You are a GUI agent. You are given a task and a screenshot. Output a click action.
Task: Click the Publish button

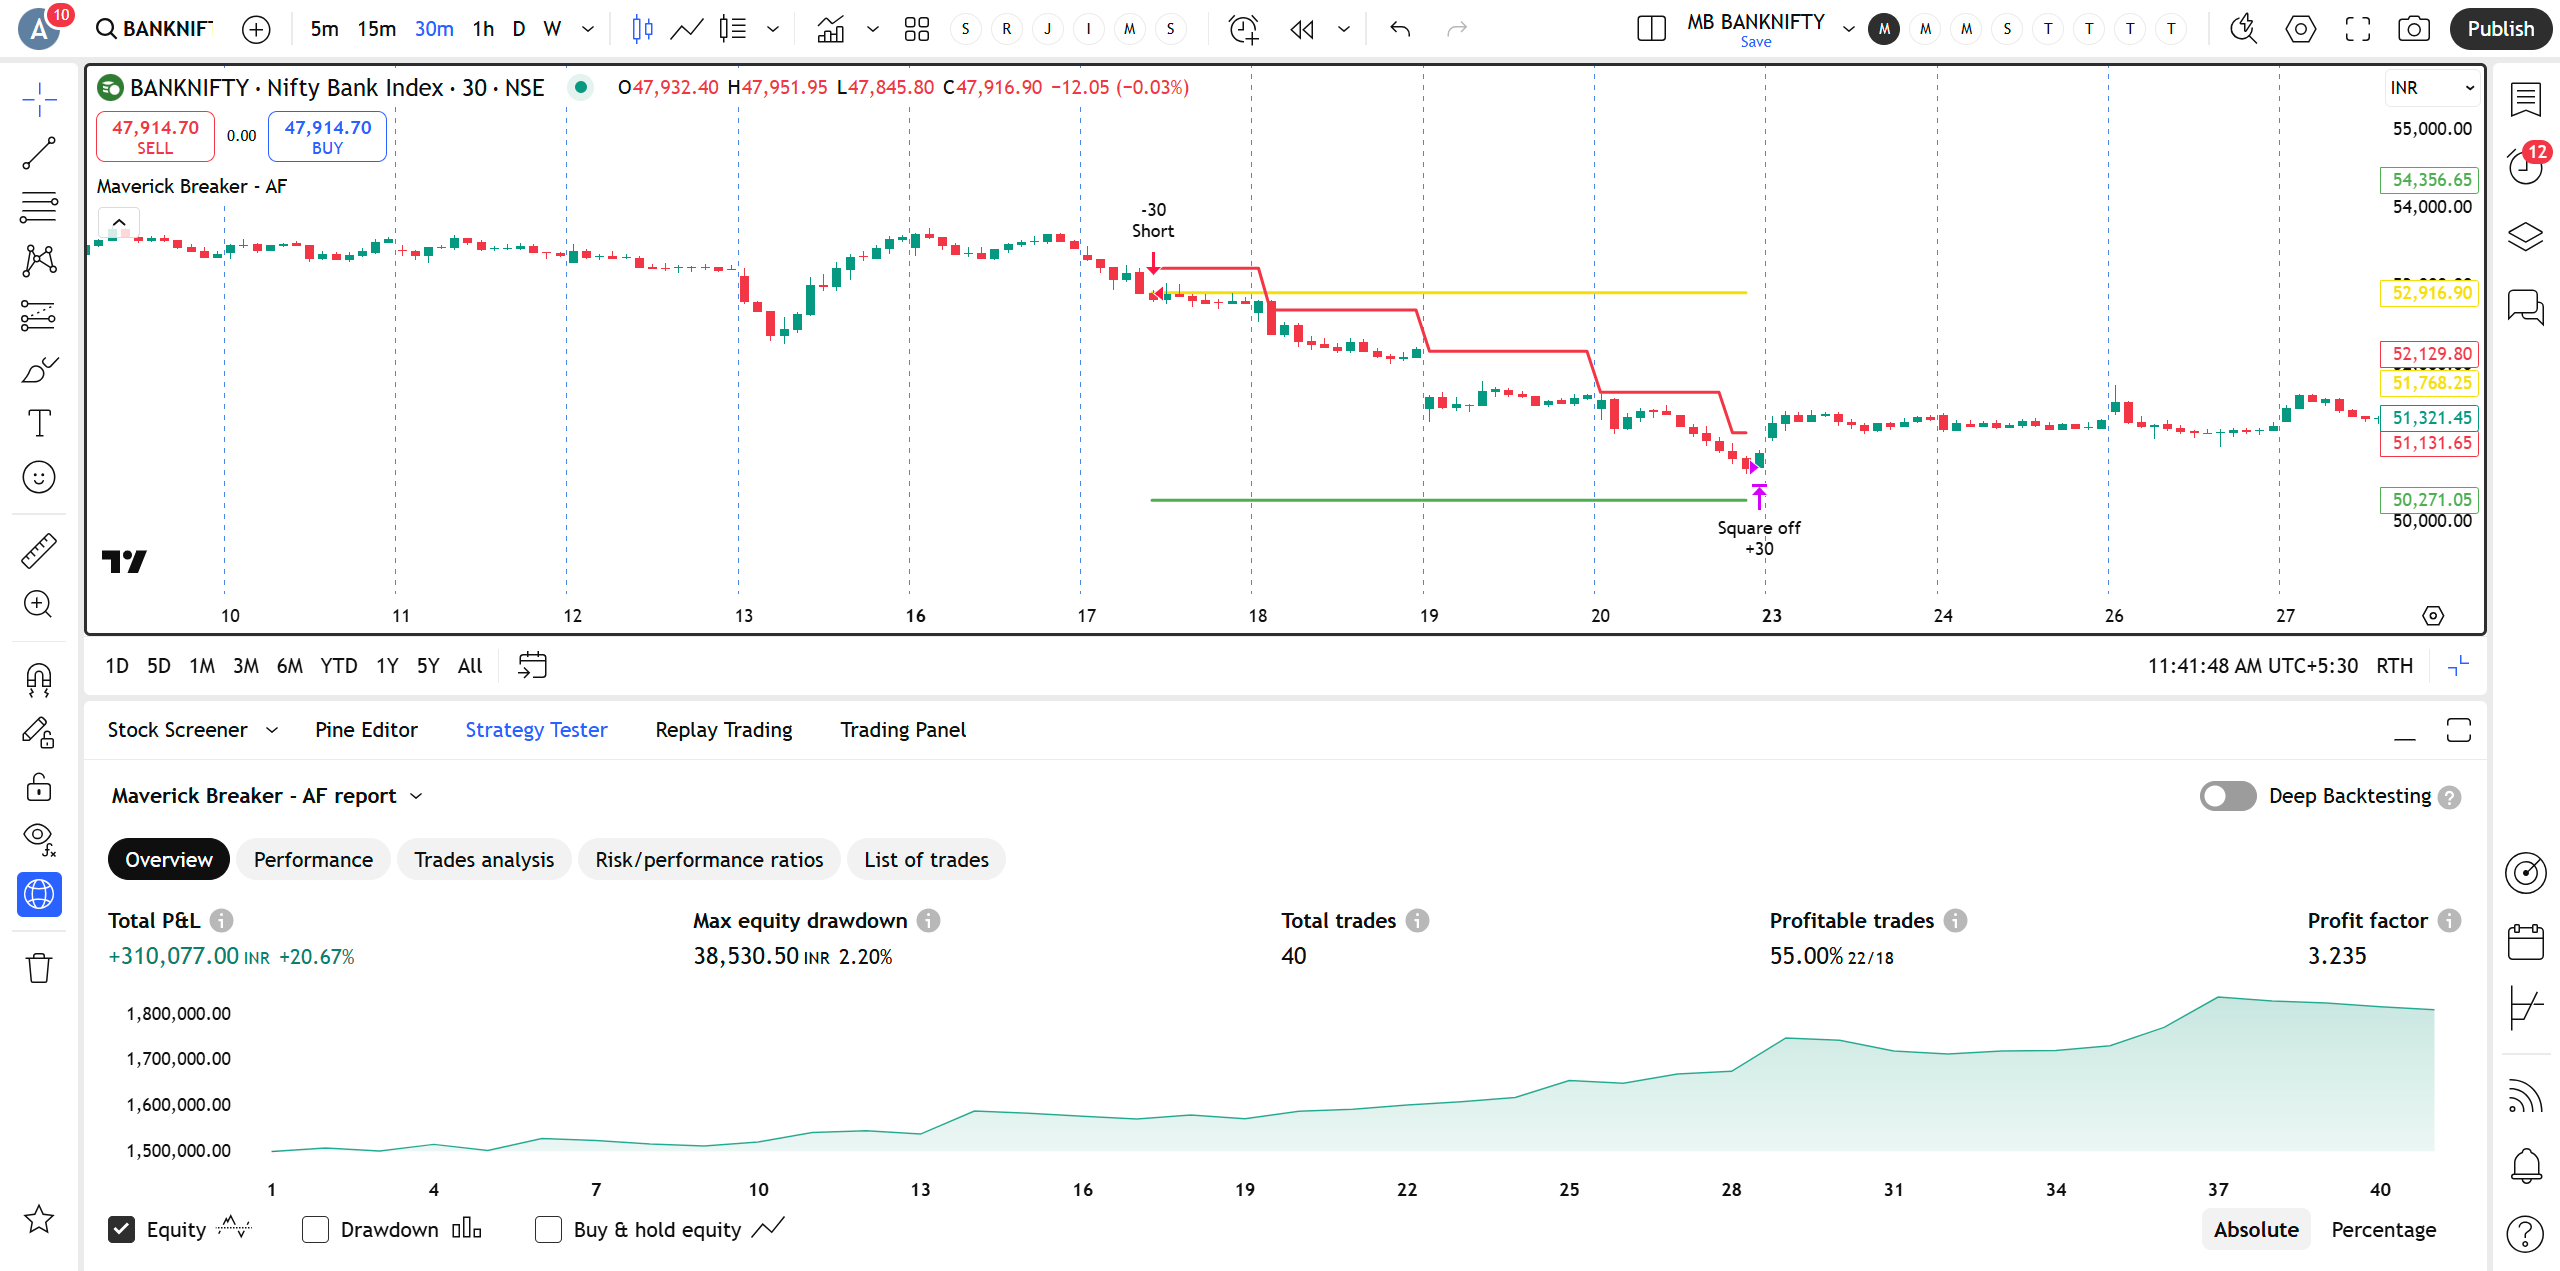2500,29
